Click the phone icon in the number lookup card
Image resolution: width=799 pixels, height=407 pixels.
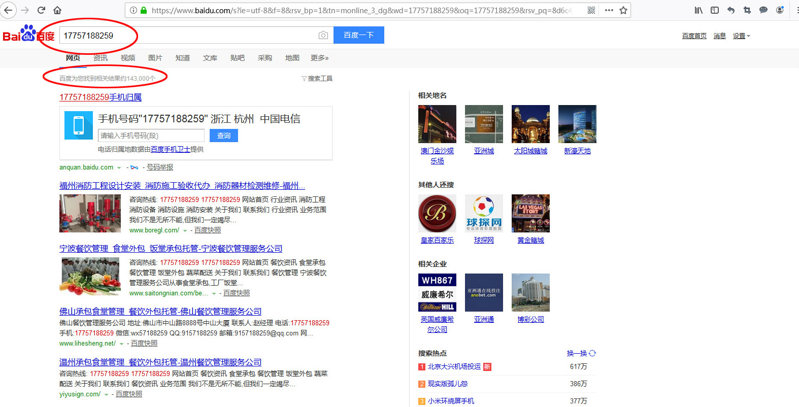coord(78,125)
